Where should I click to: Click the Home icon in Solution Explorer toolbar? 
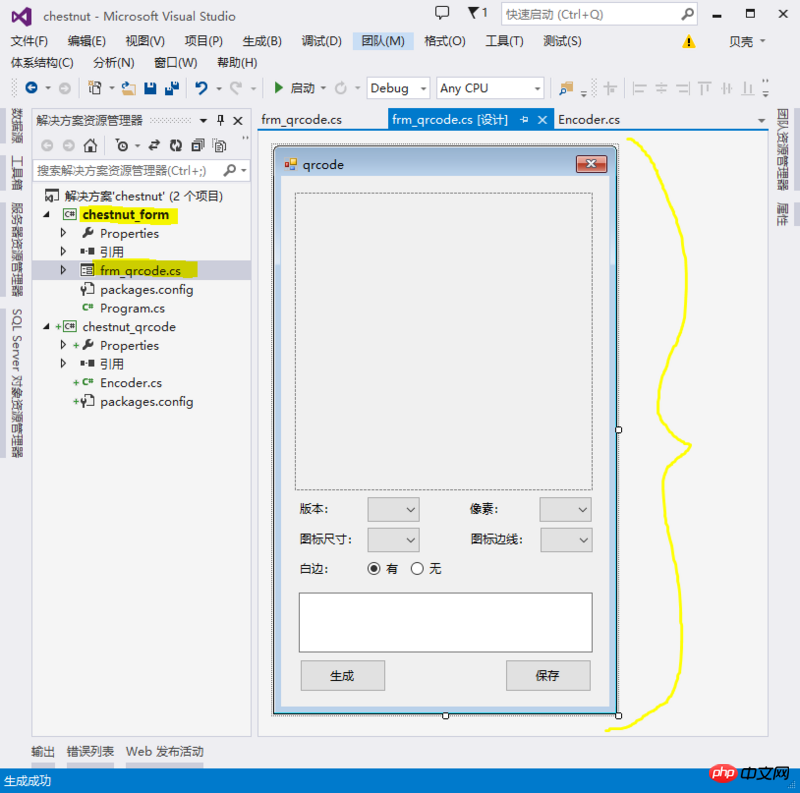click(x=90, y=145)
